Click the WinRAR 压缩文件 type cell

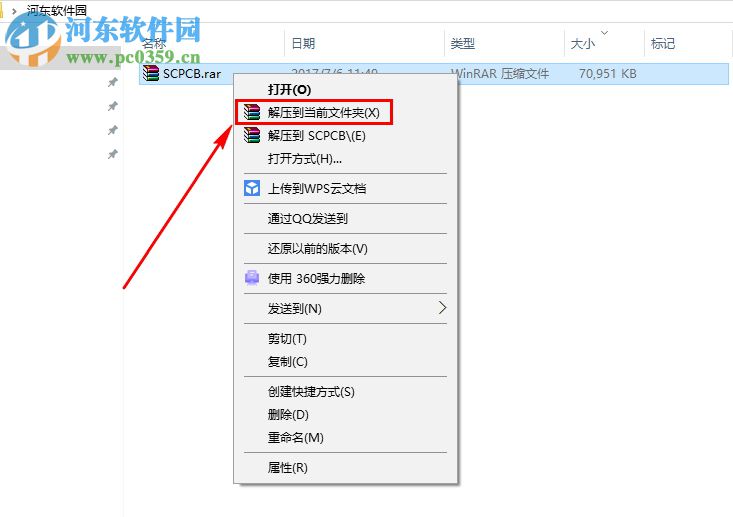(x=499, y=73)
